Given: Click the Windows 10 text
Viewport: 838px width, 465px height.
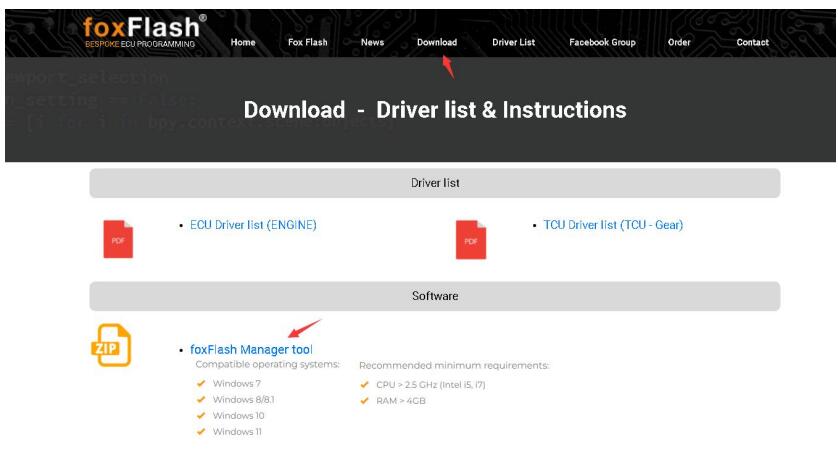Looking at the screenshot, I should coord(238,415).
